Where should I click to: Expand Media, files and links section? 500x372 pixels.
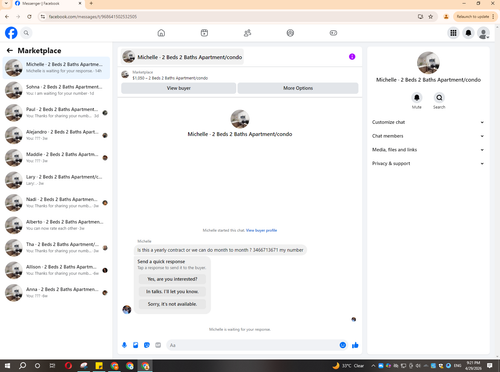pyautogui.click(x=428, y=150)
